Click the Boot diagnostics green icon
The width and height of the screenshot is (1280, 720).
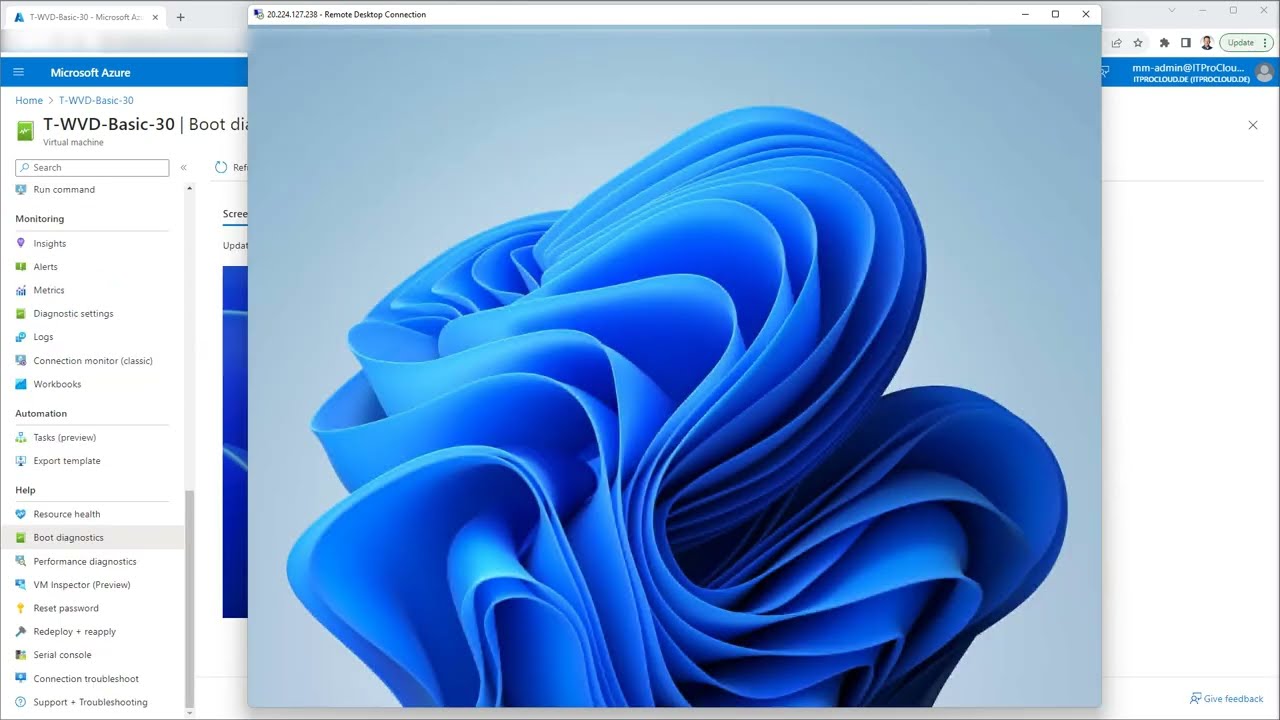(21, 538)
